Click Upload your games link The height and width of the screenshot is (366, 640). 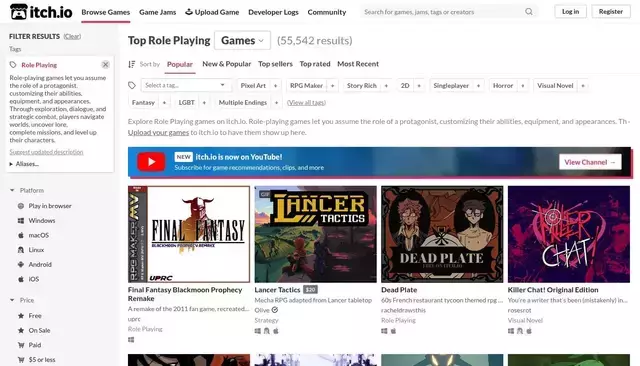pos(158,132)
